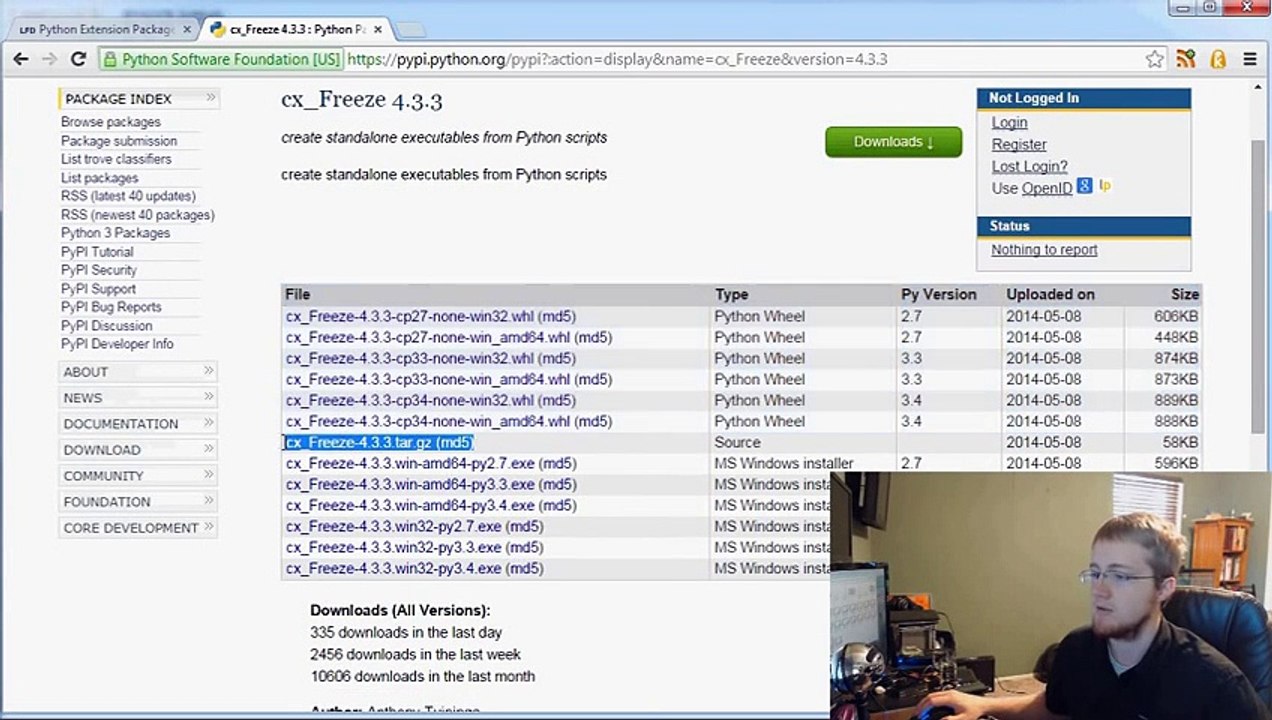The image size is (1272, 720).
Task: Download cx_Freeze-4.3.3.win32-py2.7.exe
Action: 394,526
